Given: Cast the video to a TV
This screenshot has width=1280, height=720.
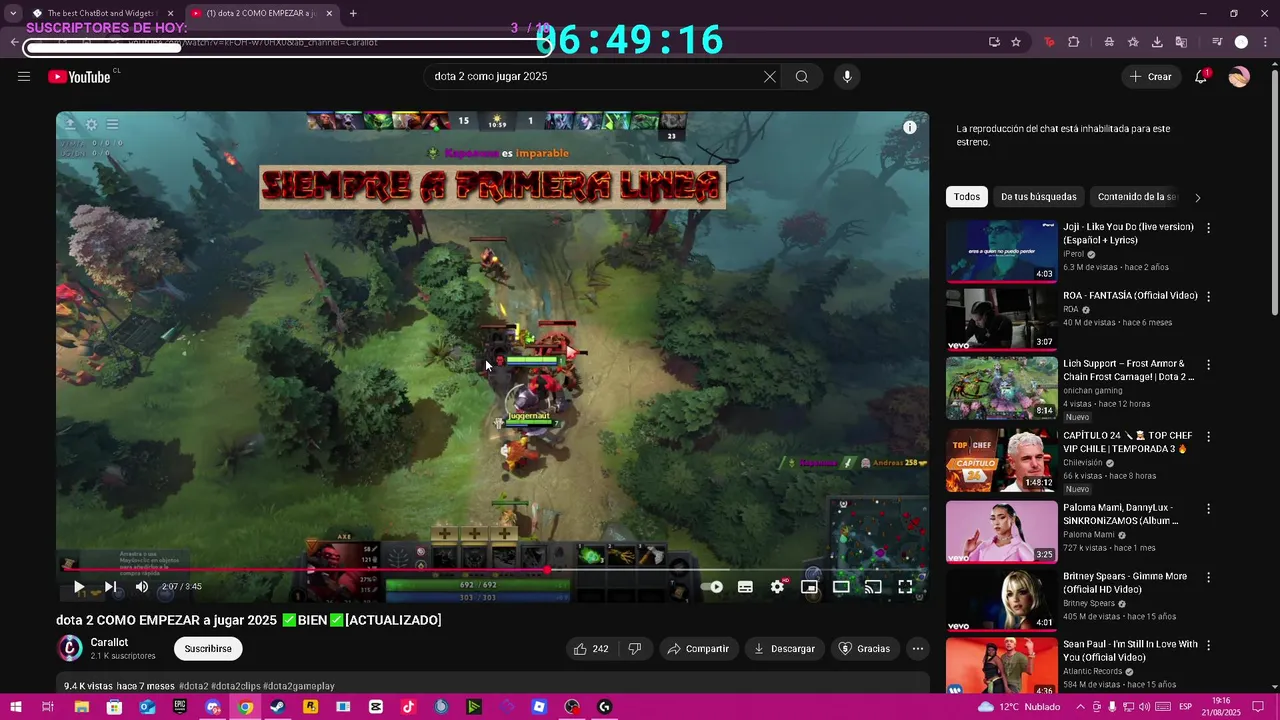Looking at the screenshot, I should [873, 587].
